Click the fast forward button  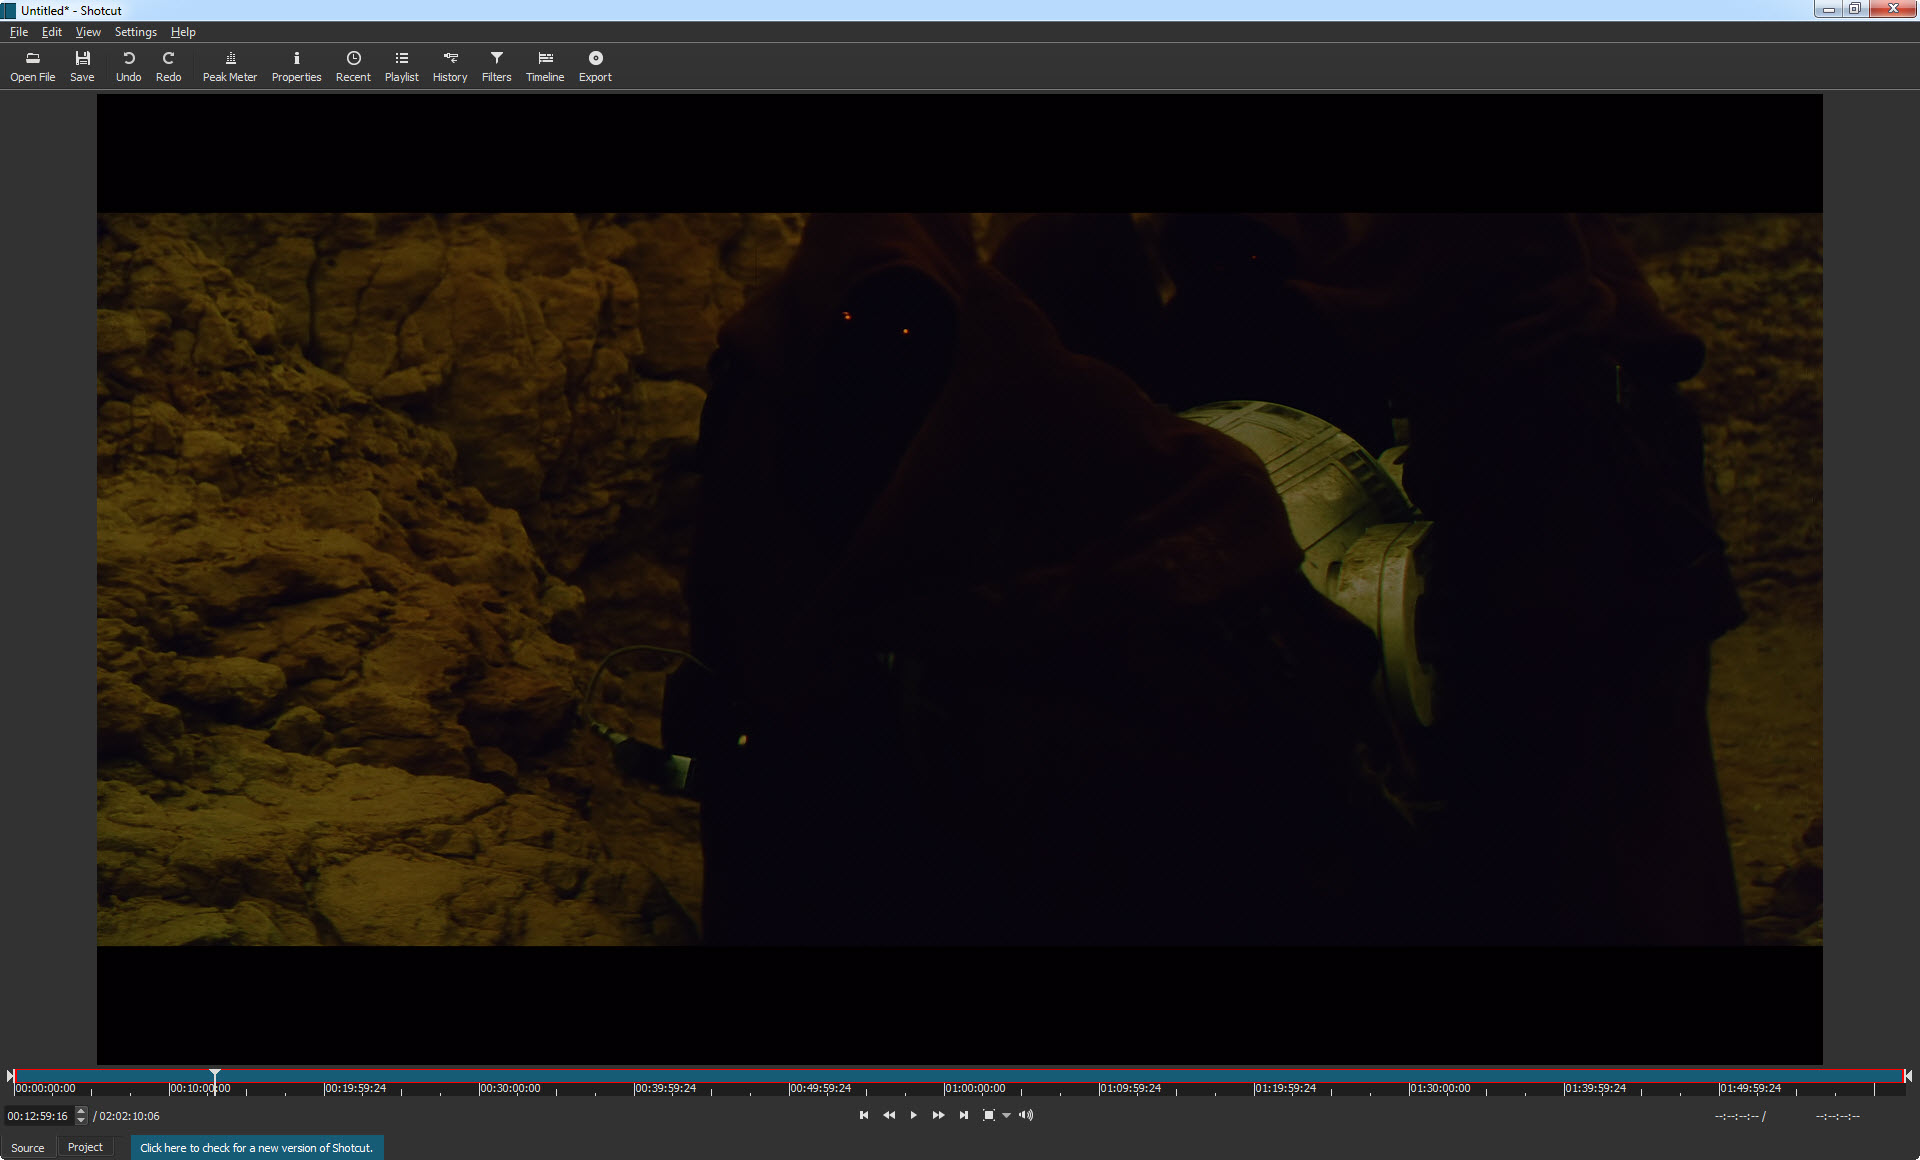click(938, 1115)
